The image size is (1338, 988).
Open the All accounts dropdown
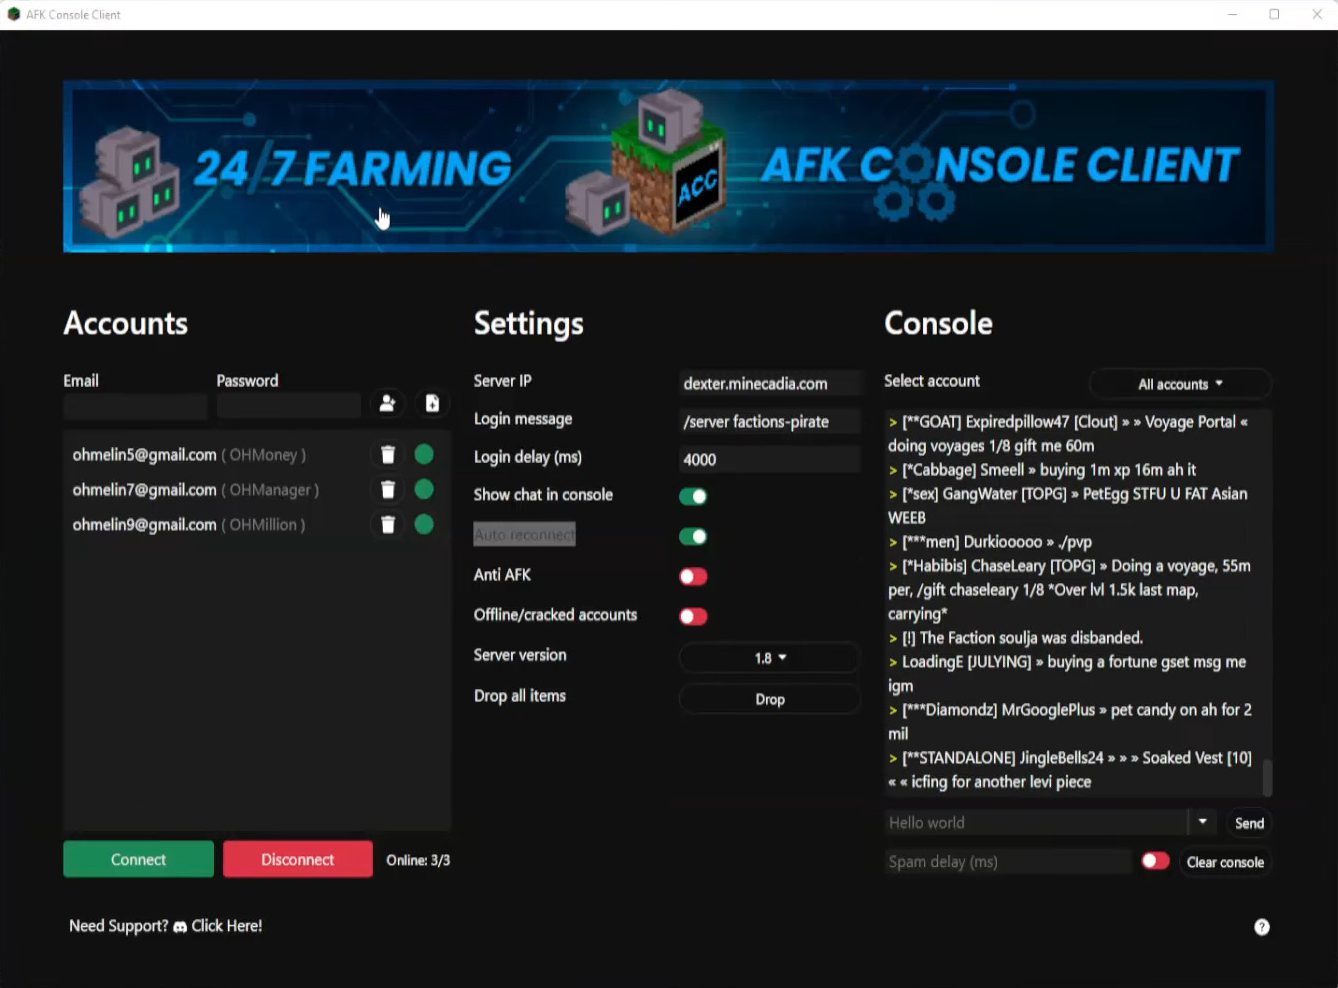click(x=1180, y=384)
